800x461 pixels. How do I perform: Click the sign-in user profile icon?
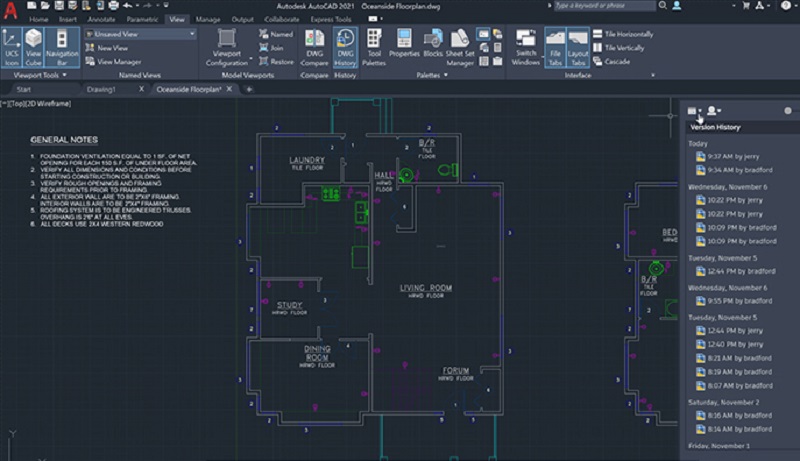(x=677, y=6)
